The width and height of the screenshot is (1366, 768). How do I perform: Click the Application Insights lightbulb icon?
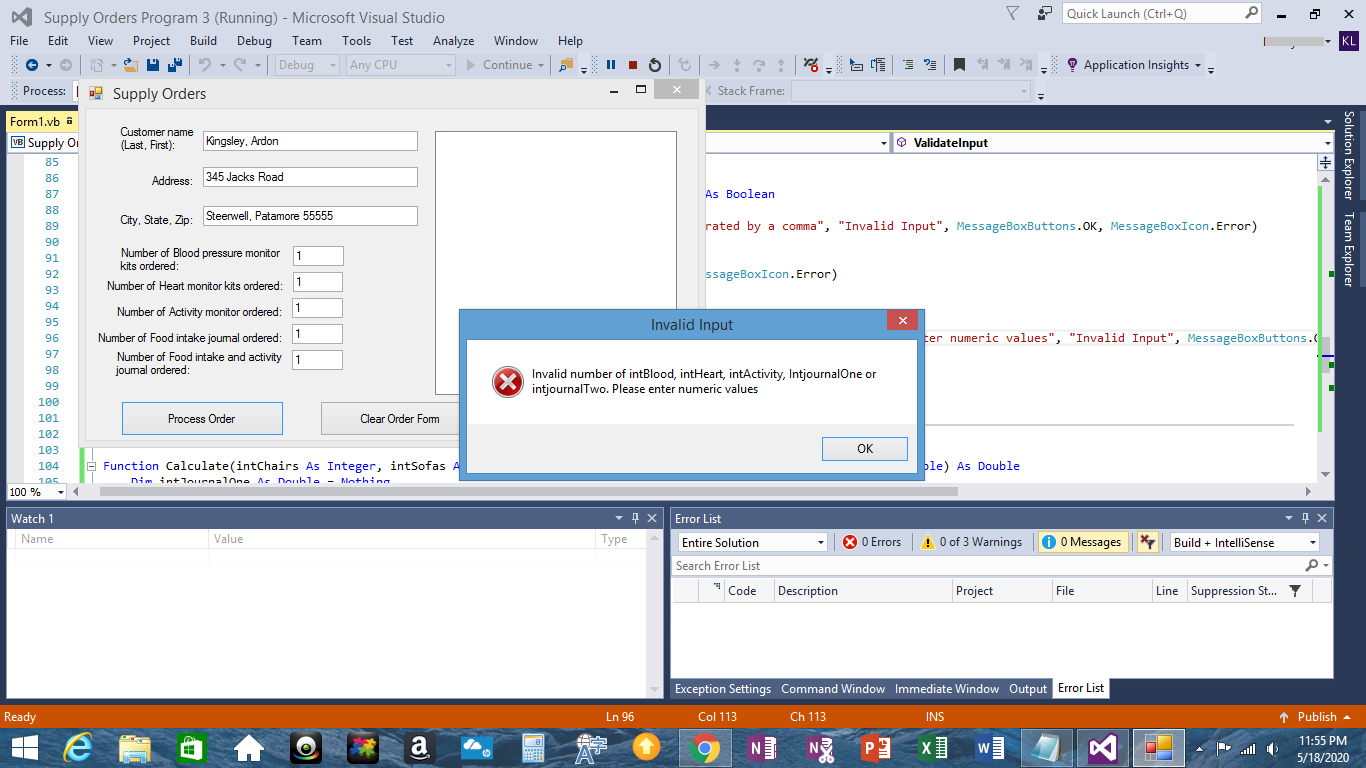1073,65
